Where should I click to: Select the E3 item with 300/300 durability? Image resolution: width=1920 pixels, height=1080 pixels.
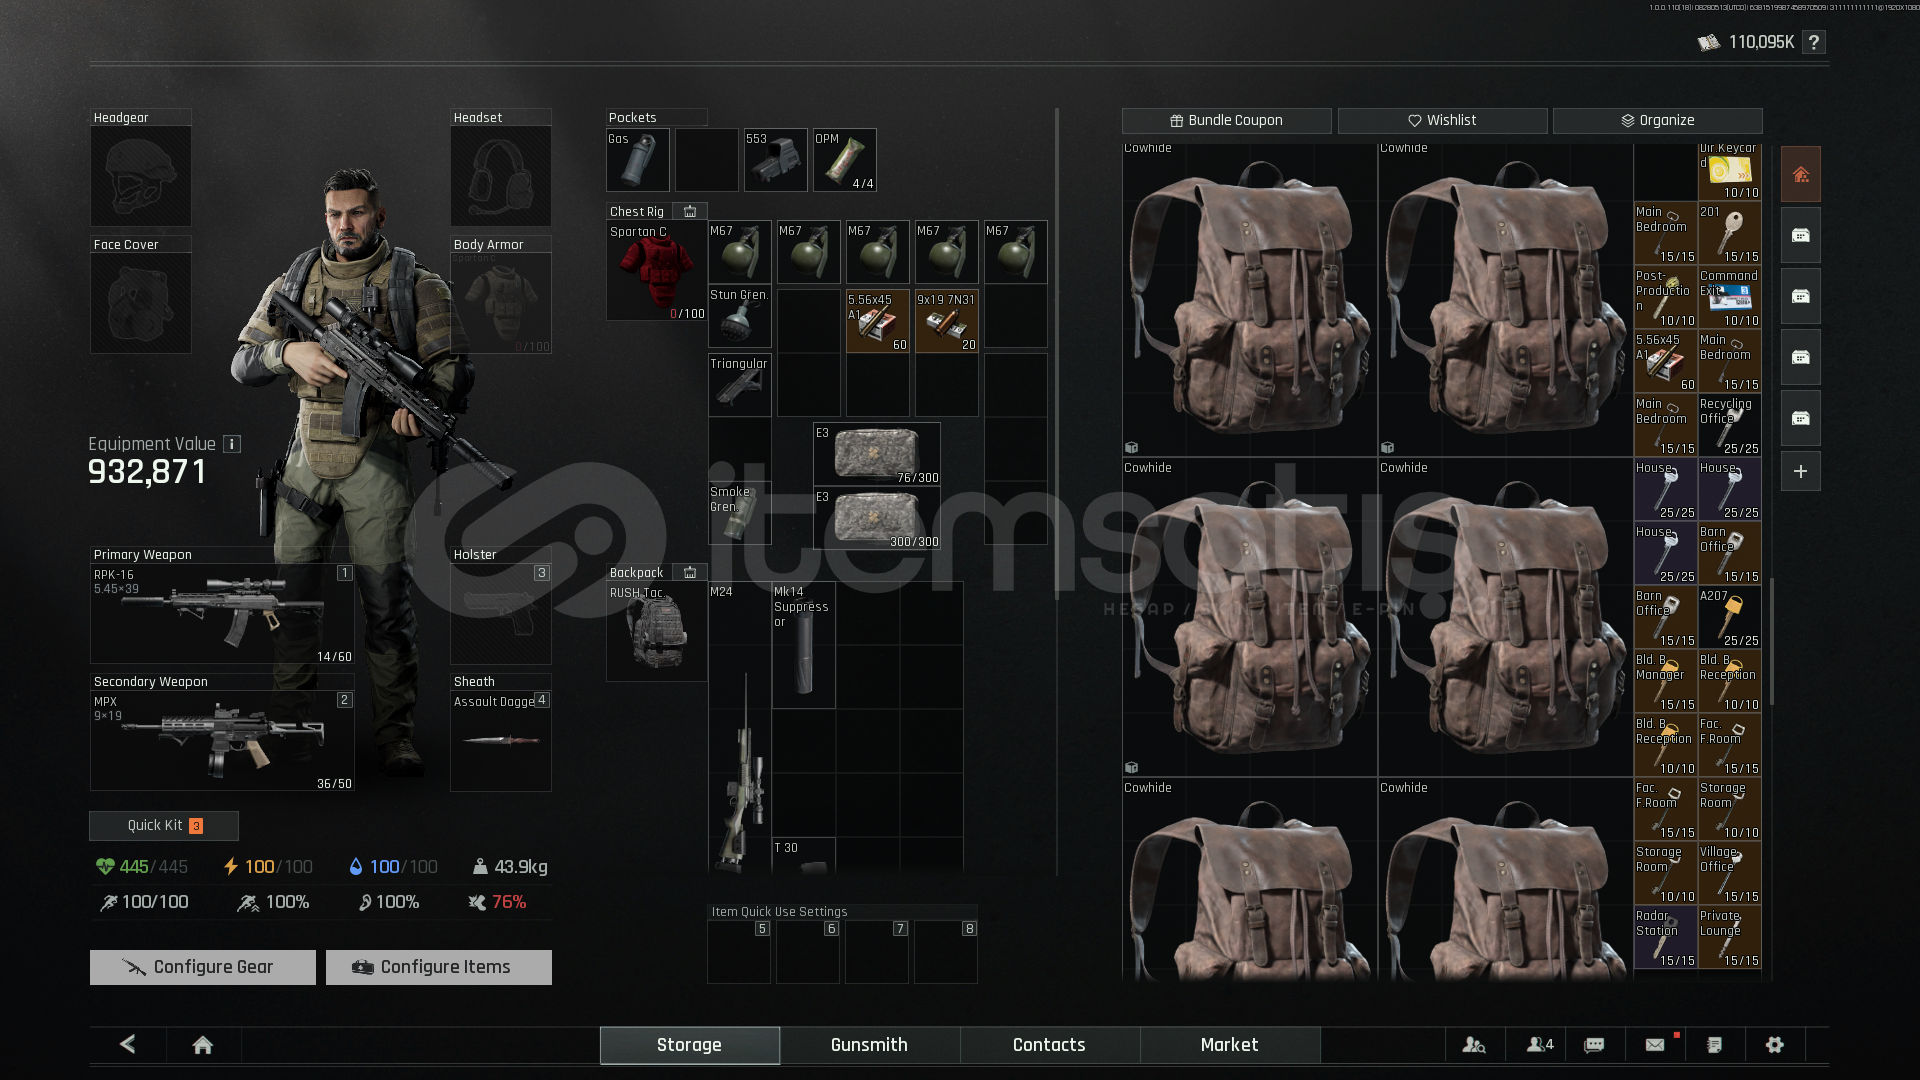877,518
